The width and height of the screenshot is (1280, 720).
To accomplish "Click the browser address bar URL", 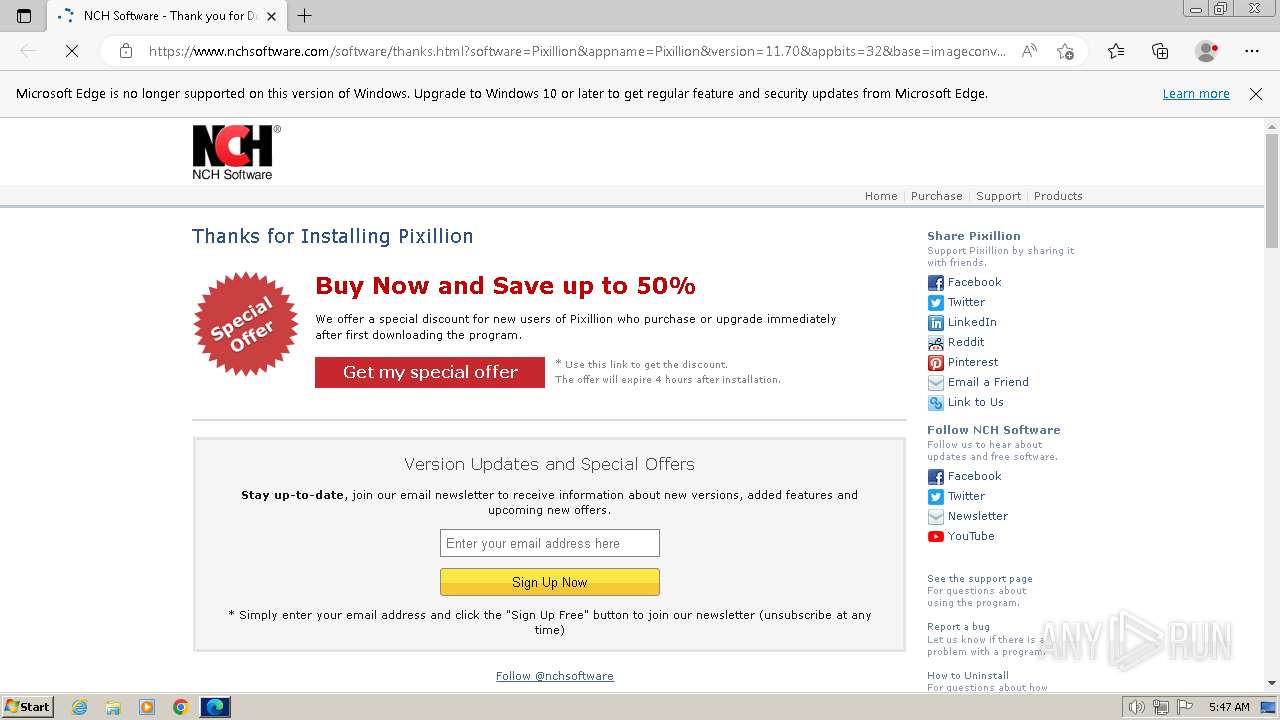I will pos(577,51).
